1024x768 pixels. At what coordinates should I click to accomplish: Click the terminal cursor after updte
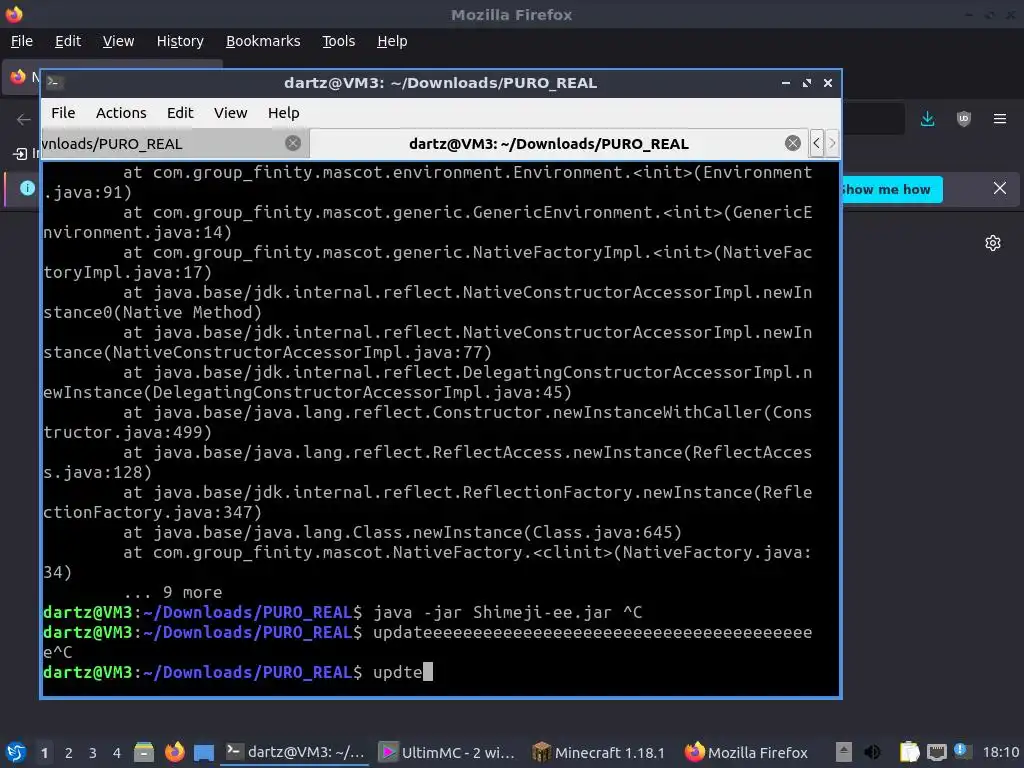(428, 672)
